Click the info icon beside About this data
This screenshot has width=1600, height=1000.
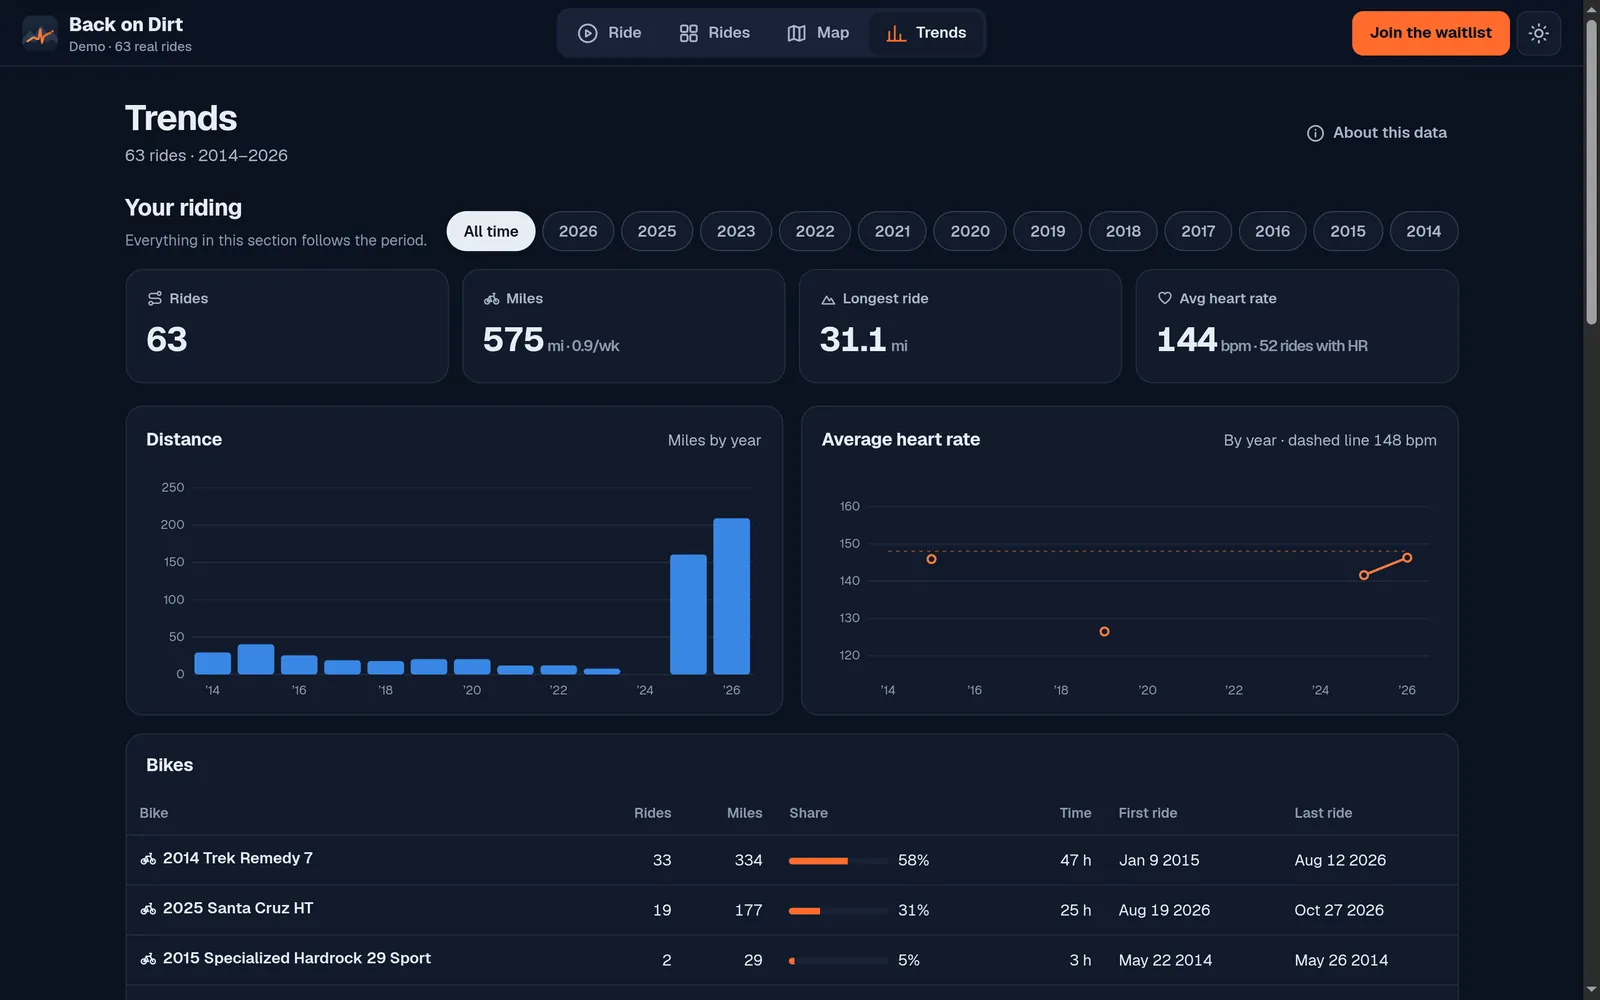pos(1315,133)
